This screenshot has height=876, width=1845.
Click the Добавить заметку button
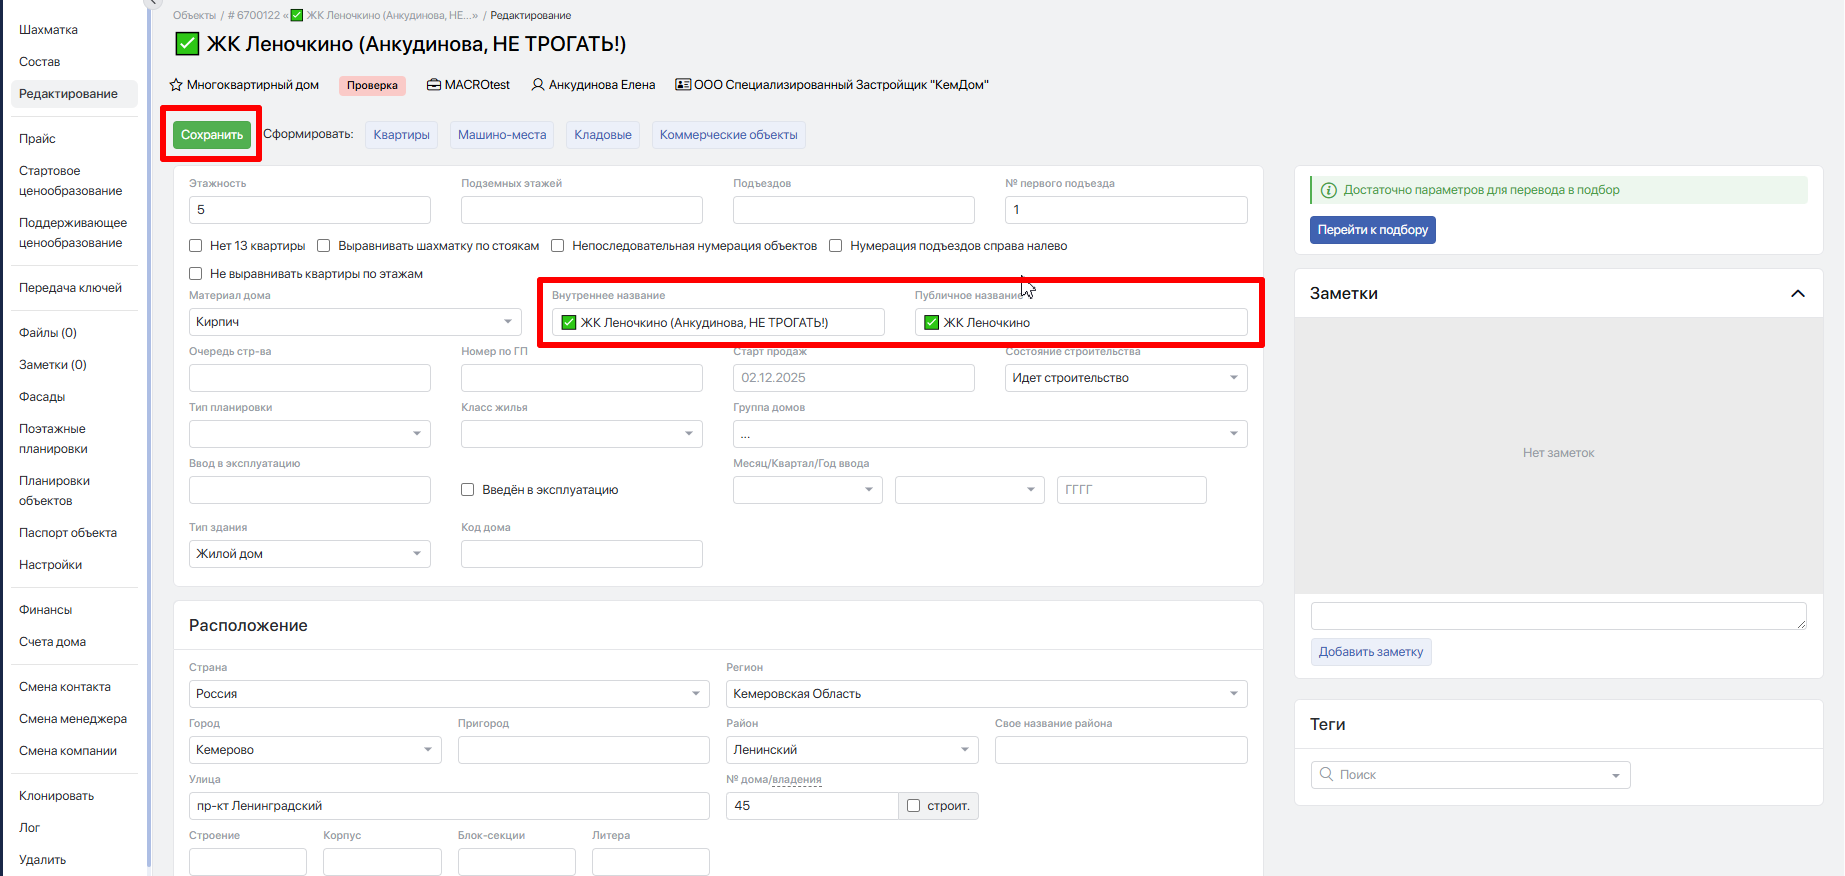(1371, 652)
